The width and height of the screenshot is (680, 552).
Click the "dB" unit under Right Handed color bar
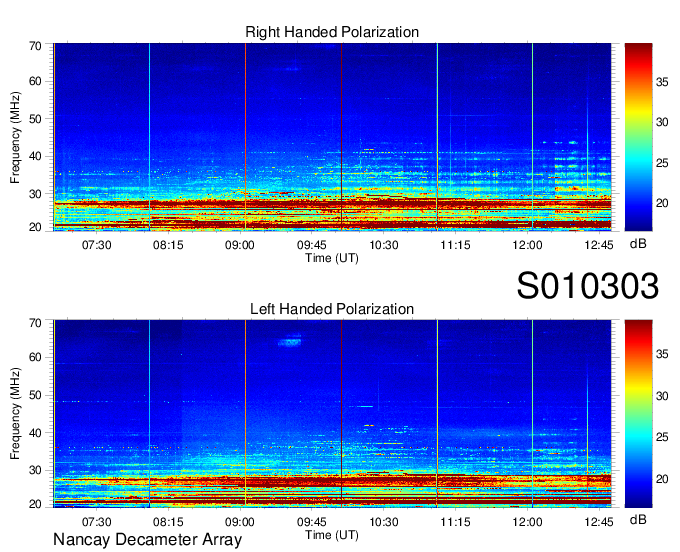[638, 244]
